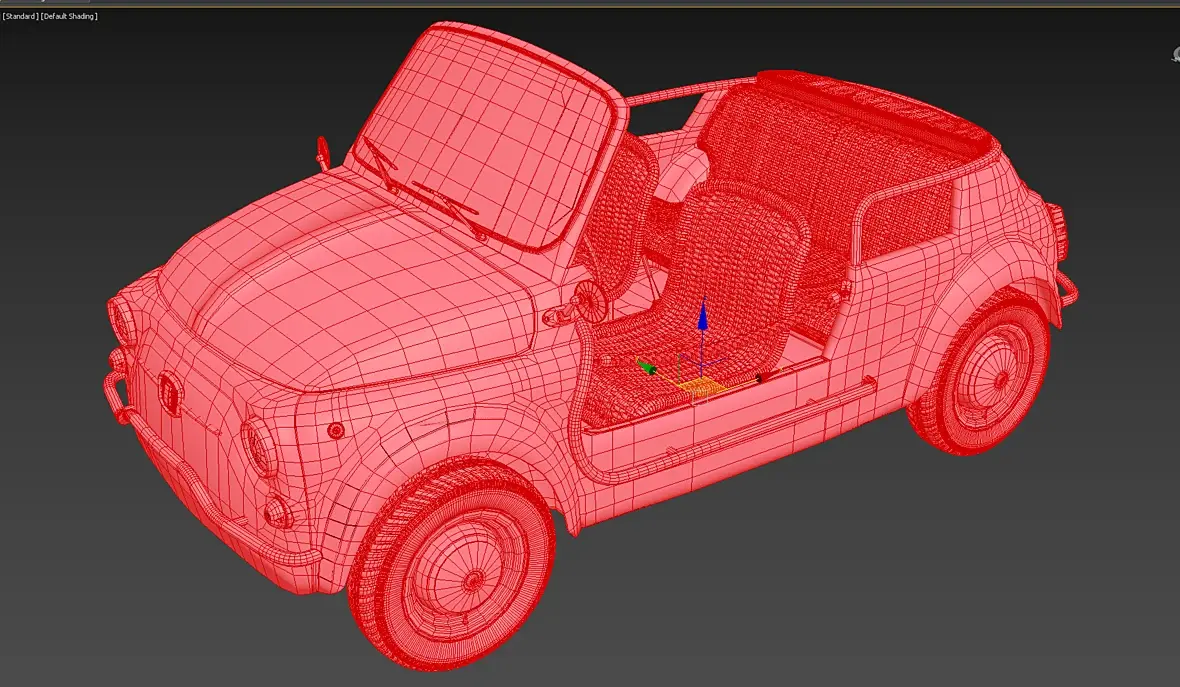This screenshot has height=687, width=1180.
Task: Click the partially visible navigation icon at top right
Action: coord(1175,53)
